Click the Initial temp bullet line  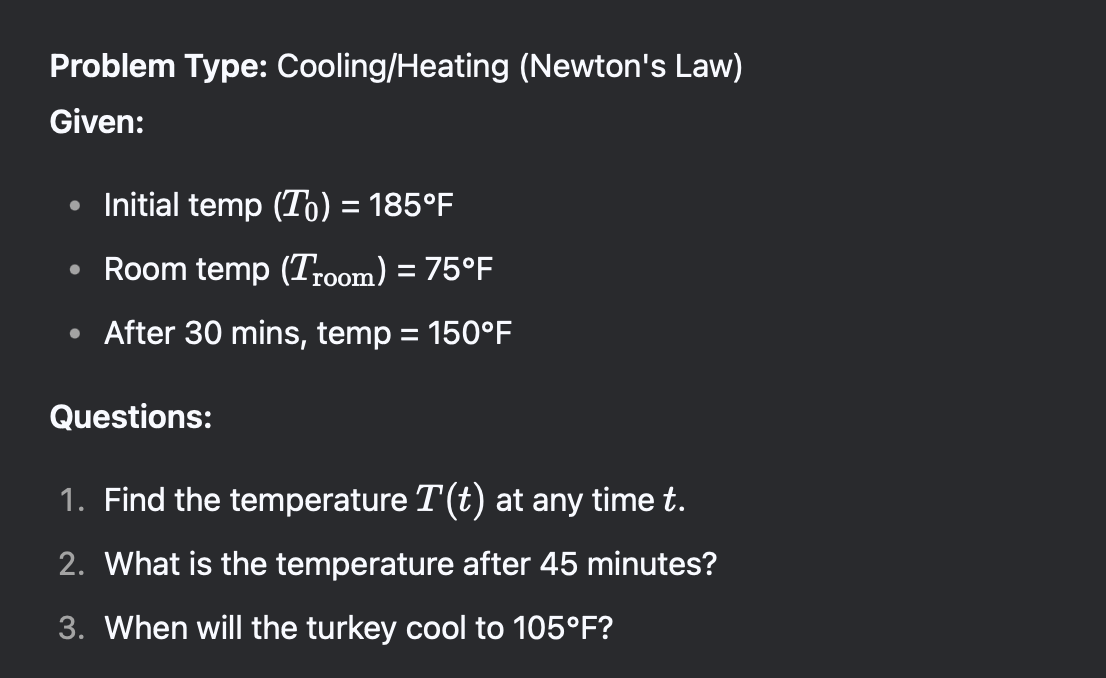pos(279,205)
